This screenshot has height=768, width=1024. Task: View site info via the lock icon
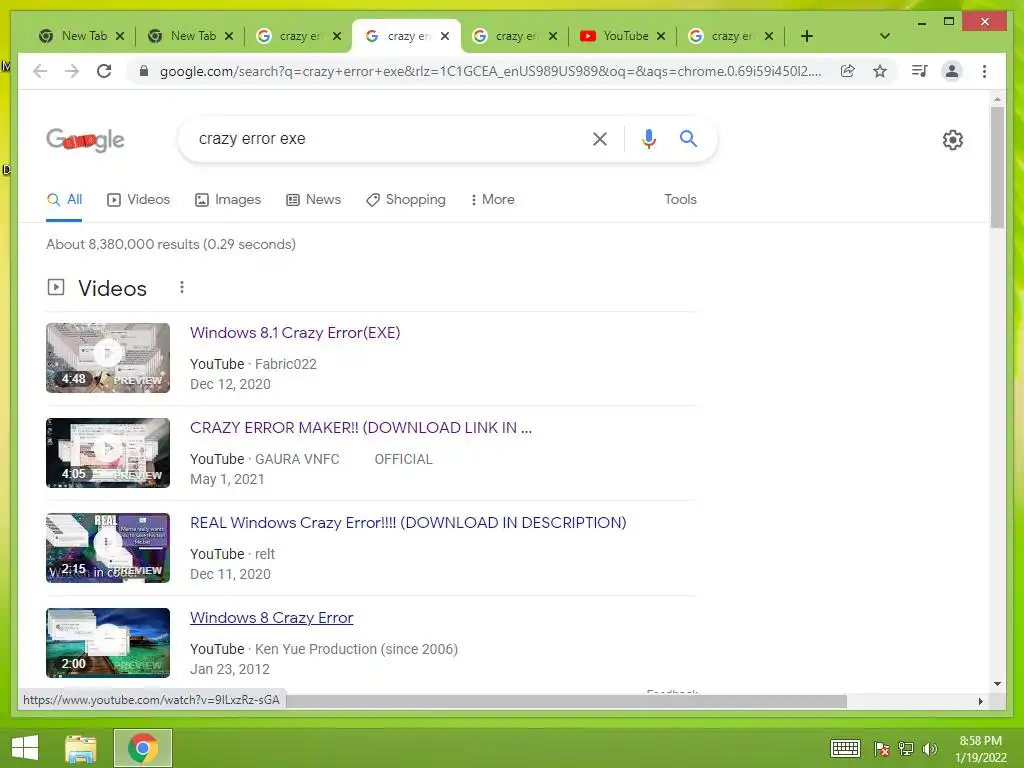144,71
